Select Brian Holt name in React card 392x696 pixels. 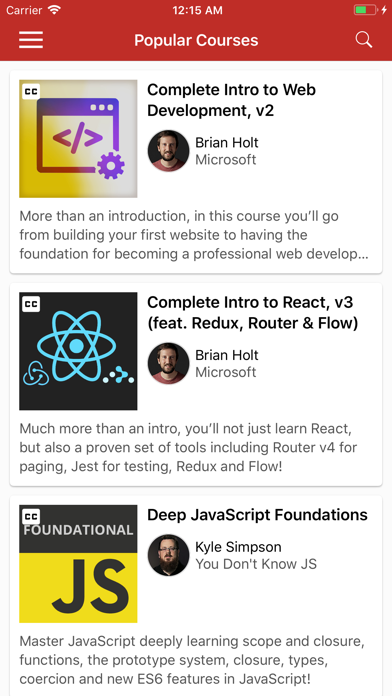point(226,355)
